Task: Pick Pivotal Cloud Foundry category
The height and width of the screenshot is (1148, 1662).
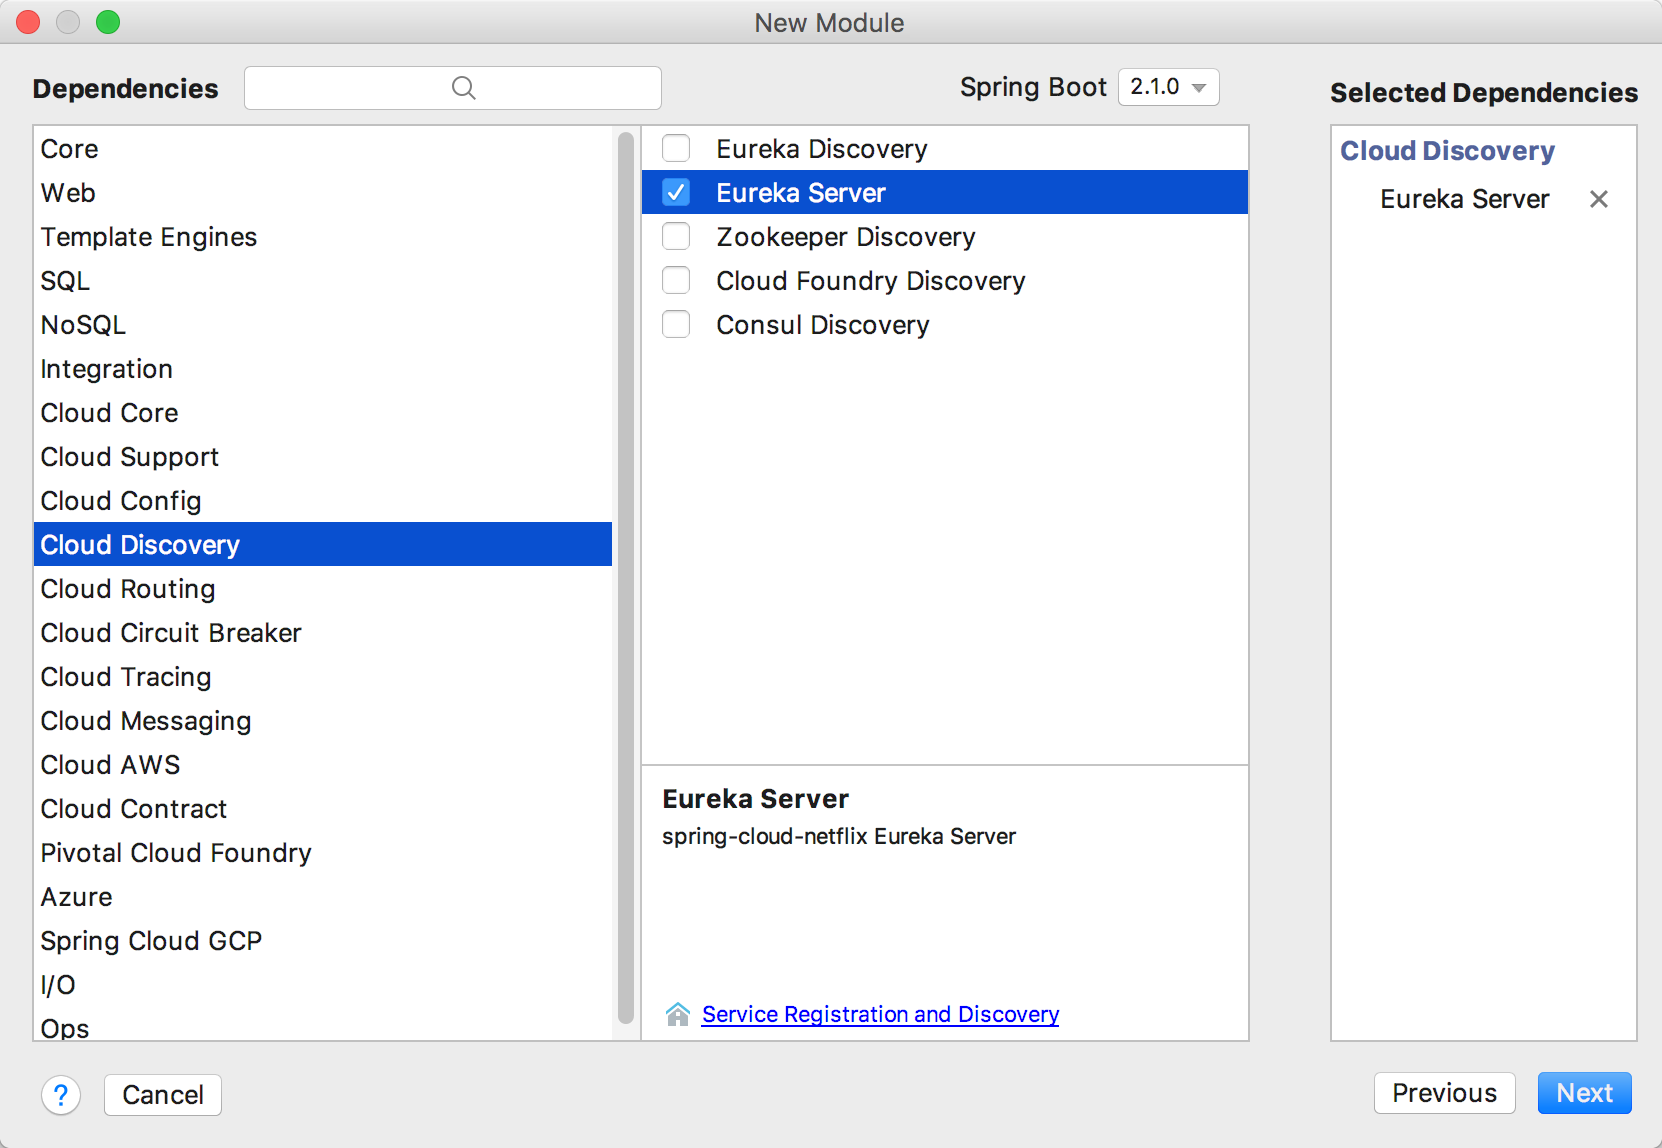Action: click(x=323, y=853)
